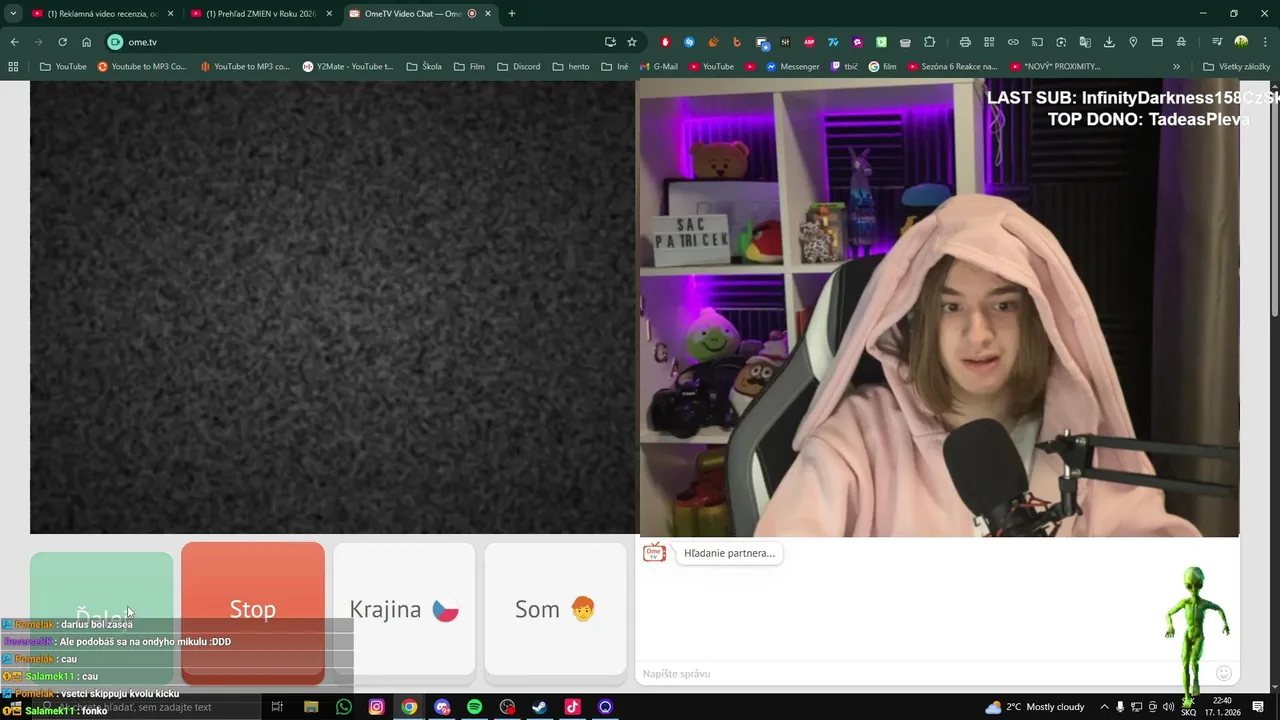Open Spotify from the taskbar
The width and height of the screenshot is (1280, 720).
[x=474, y=707]
